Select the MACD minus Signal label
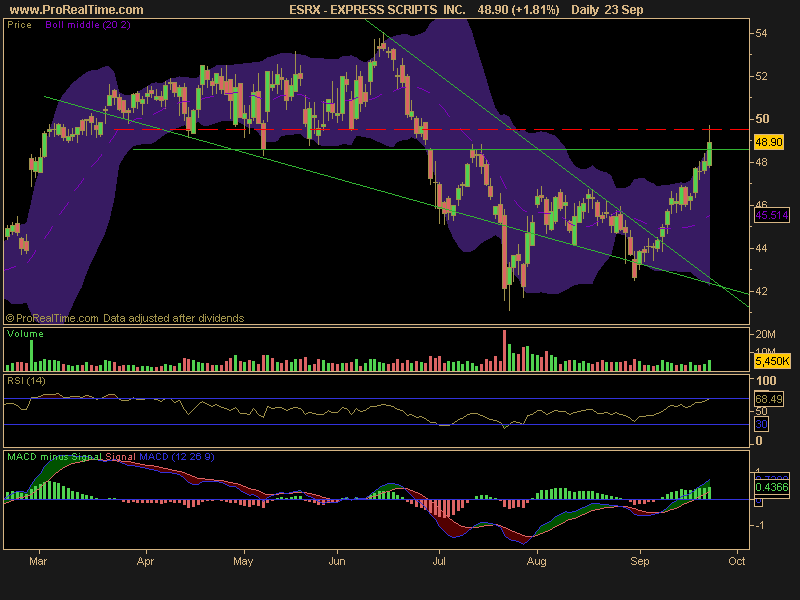The height and width of the screenshot is (600, 800). coord(55,457)
